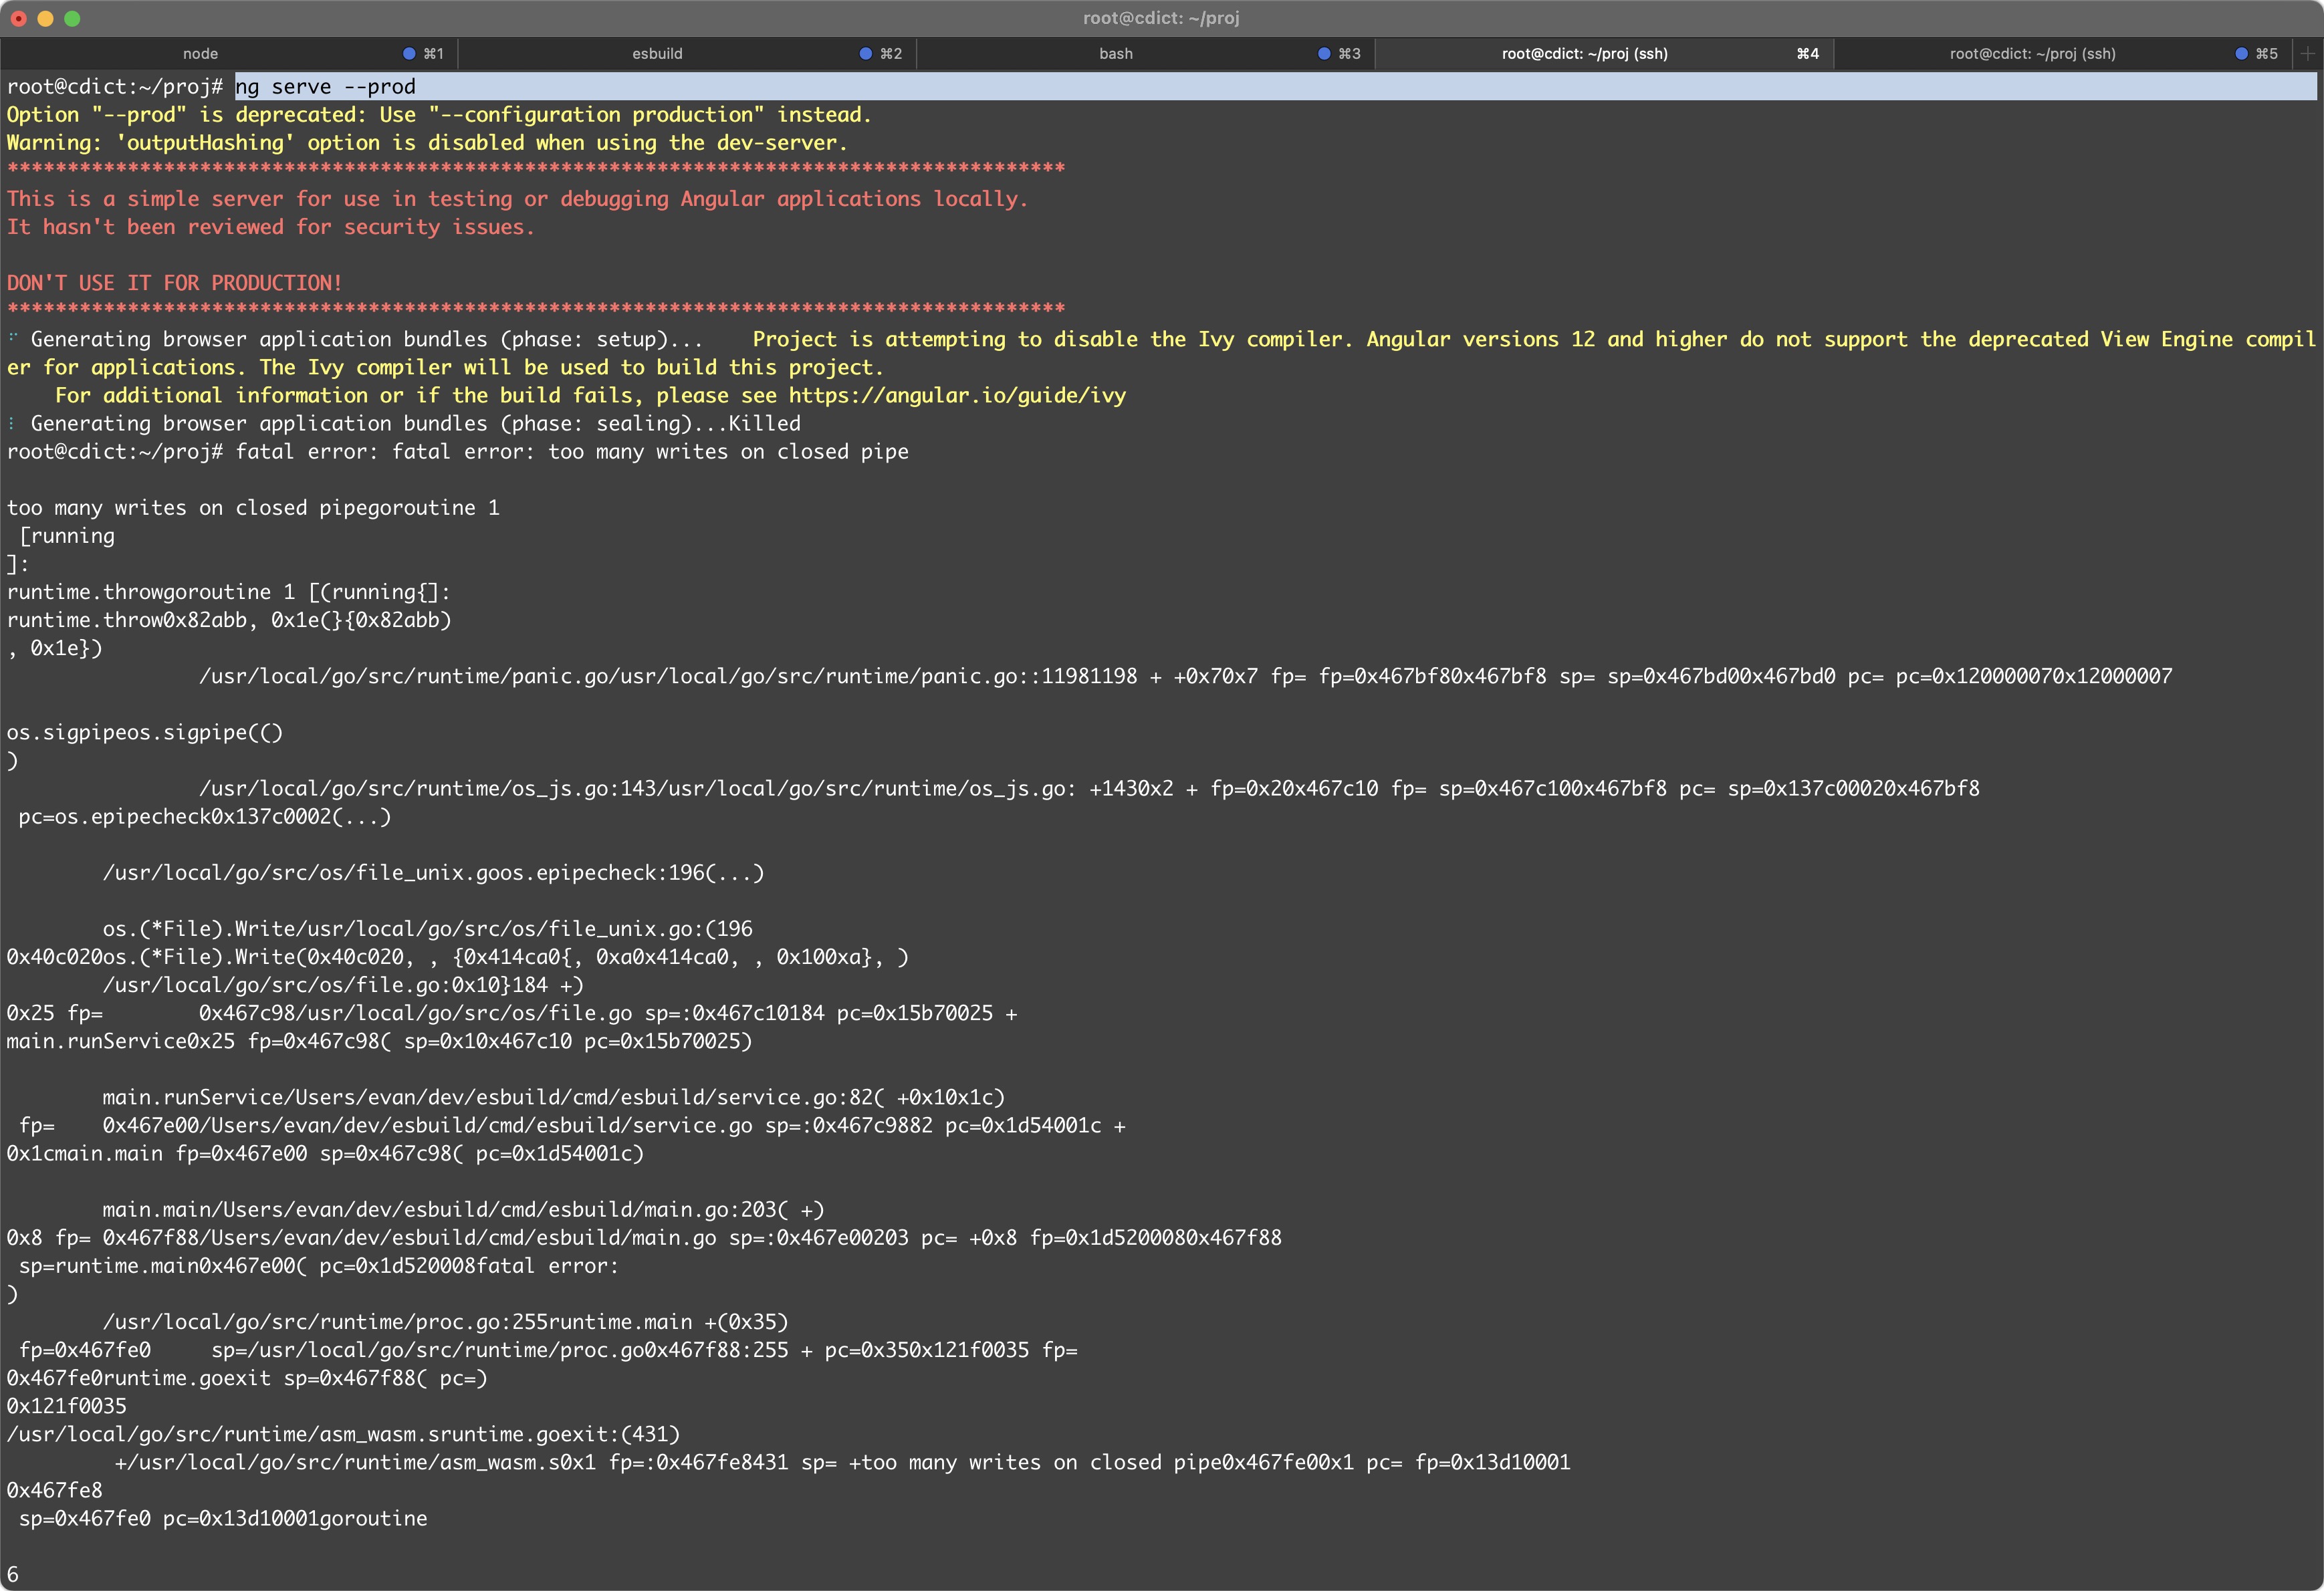The image size is (2324, 1591).
Task: Switch to the bash tab
Action: pos(1115,54)
